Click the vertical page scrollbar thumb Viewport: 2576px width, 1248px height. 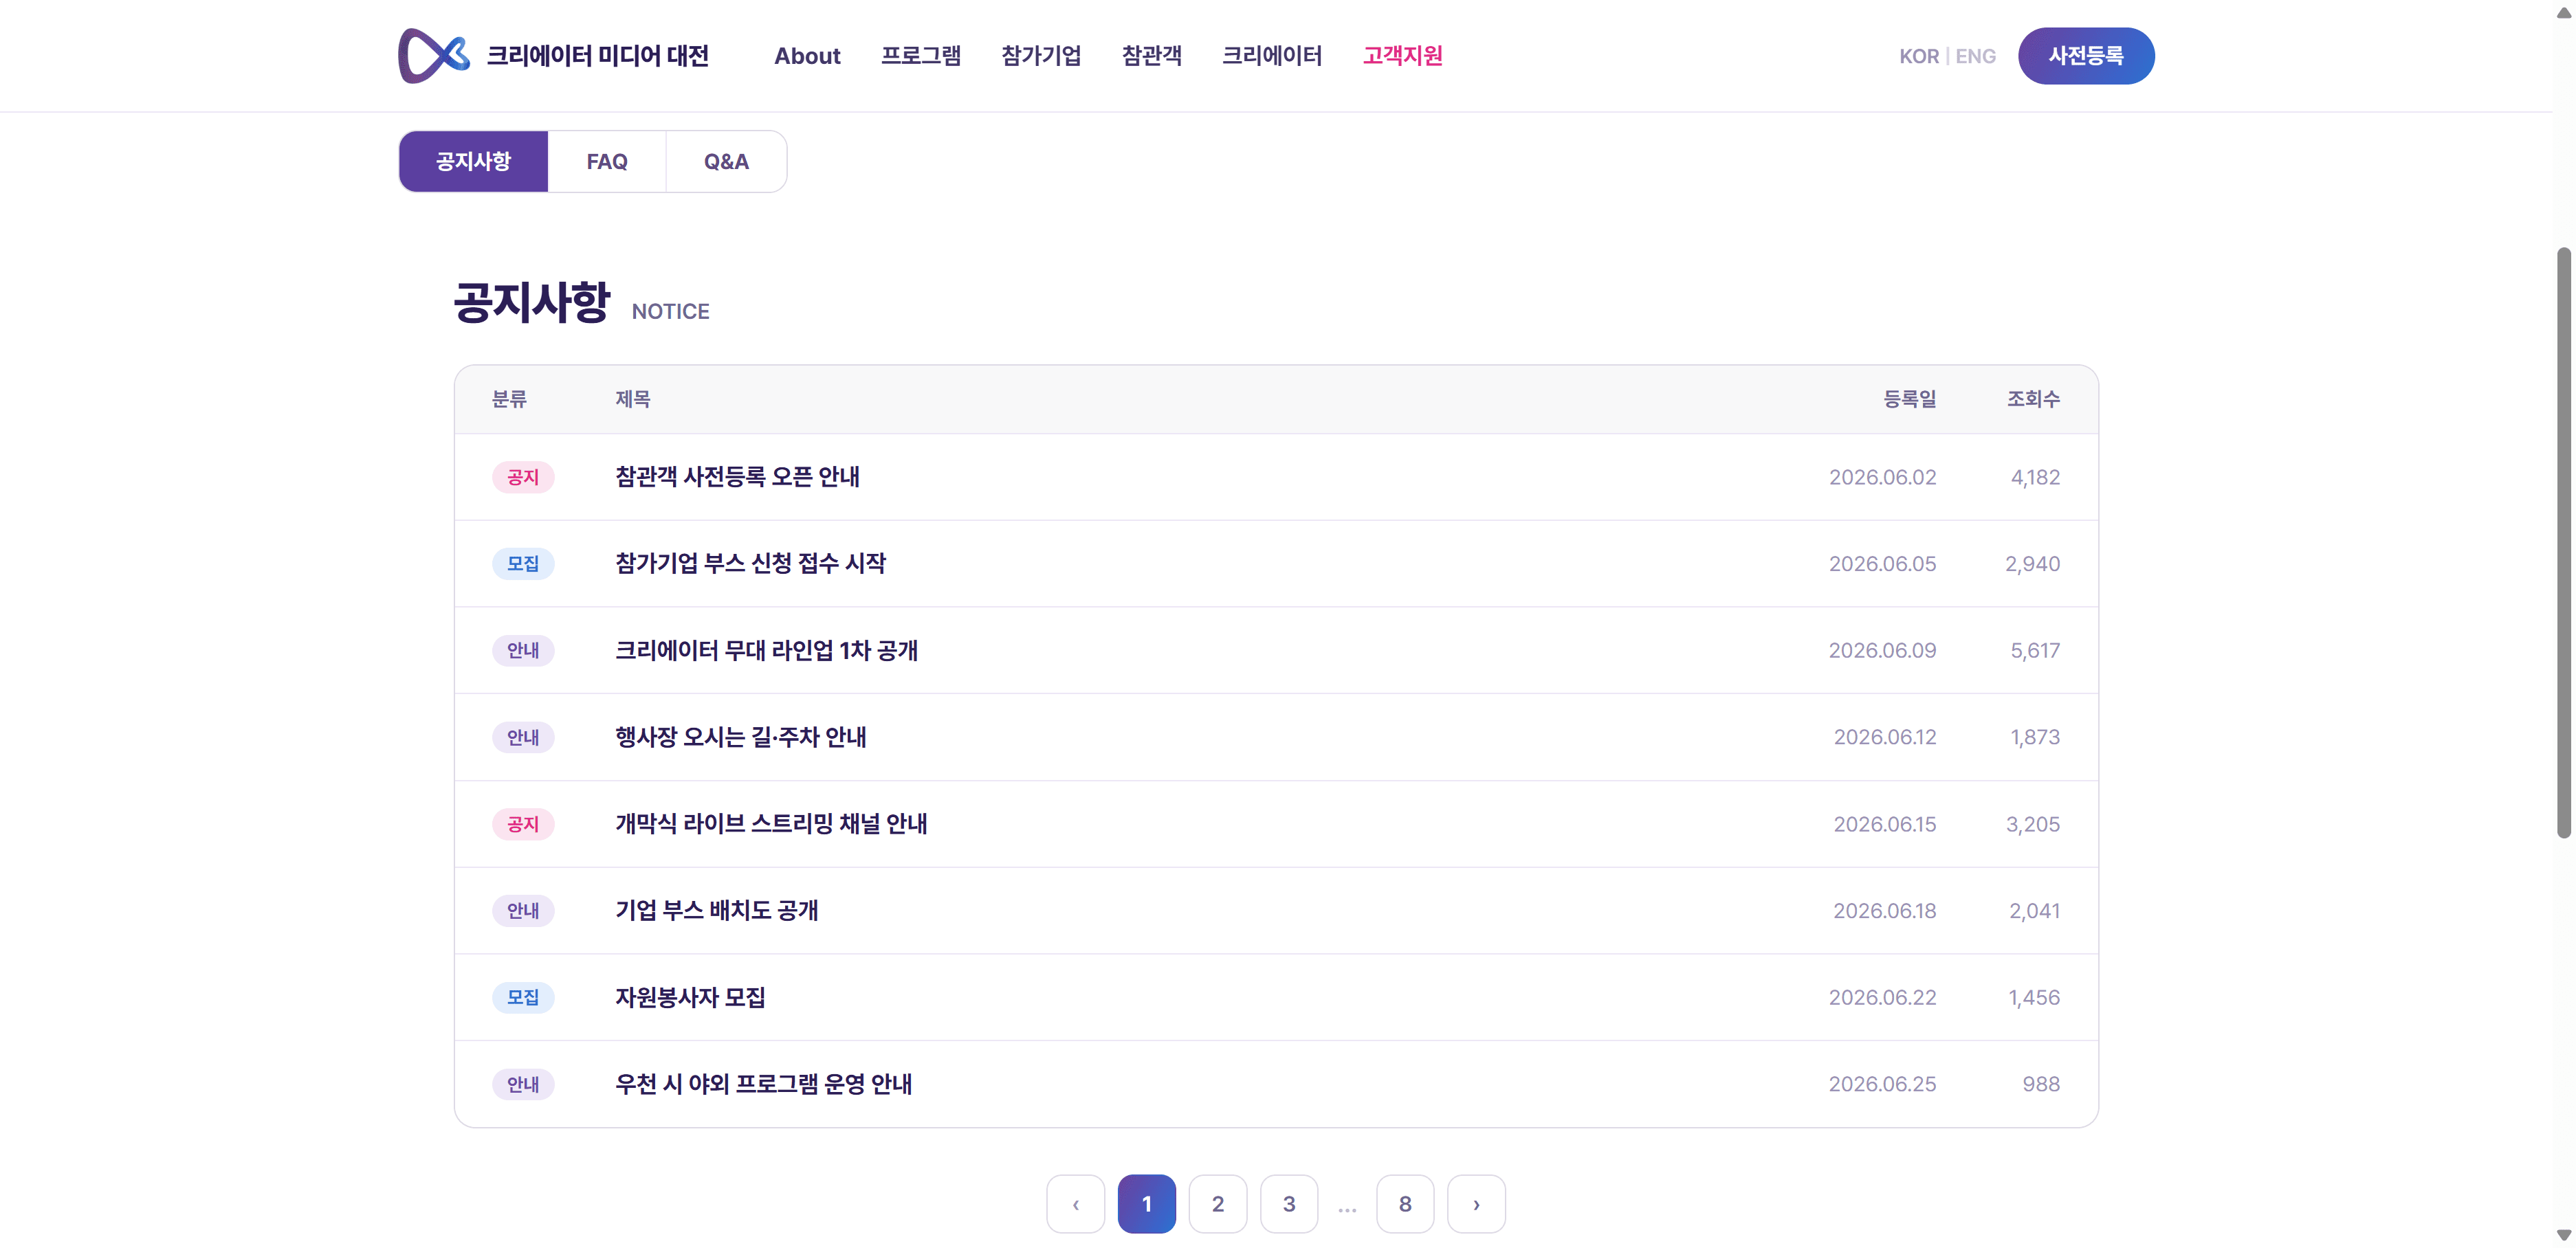pyautogui.click(x=2563, y=542)
